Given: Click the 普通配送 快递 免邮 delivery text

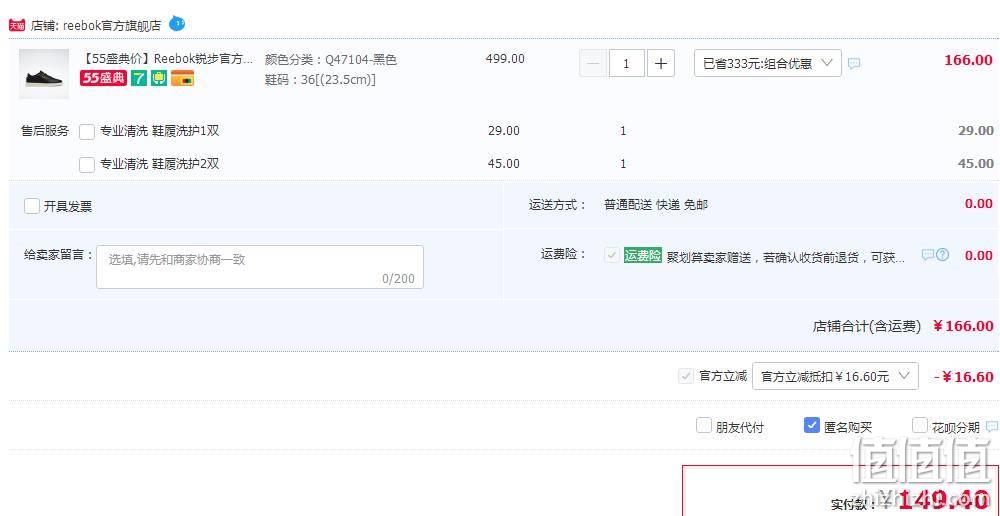Looking at the screenshot, I should [656, 205].
